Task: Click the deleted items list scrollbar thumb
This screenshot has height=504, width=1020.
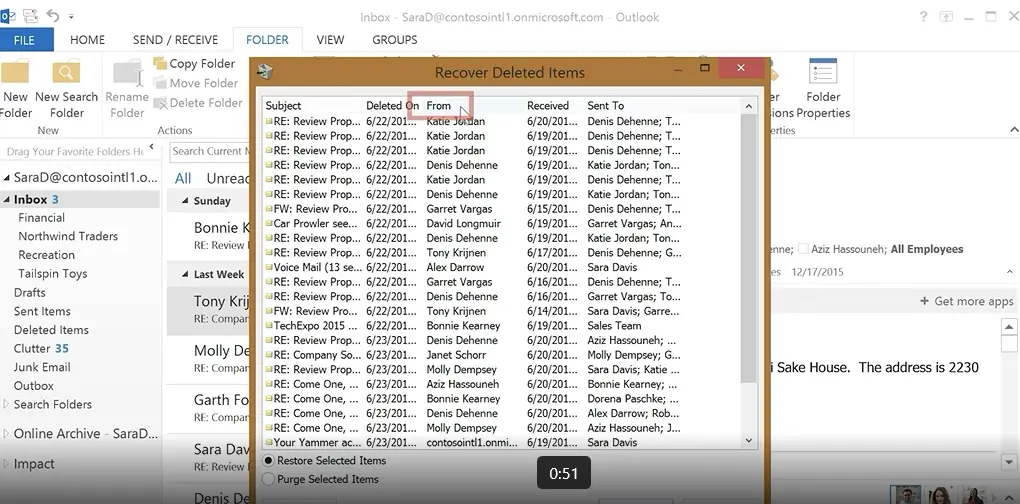Action: (749, 249)
